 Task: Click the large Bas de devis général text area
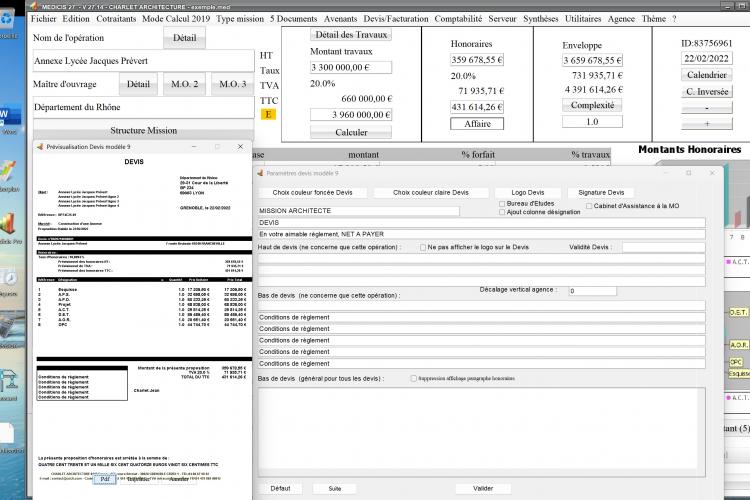(482, 432)
